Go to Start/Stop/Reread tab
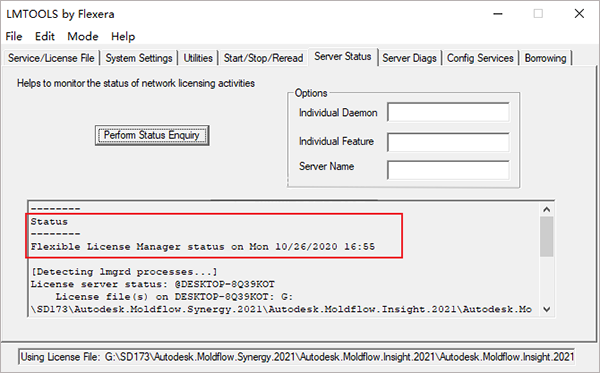Screen dimensions: 600x373 [x=263, y=58]
